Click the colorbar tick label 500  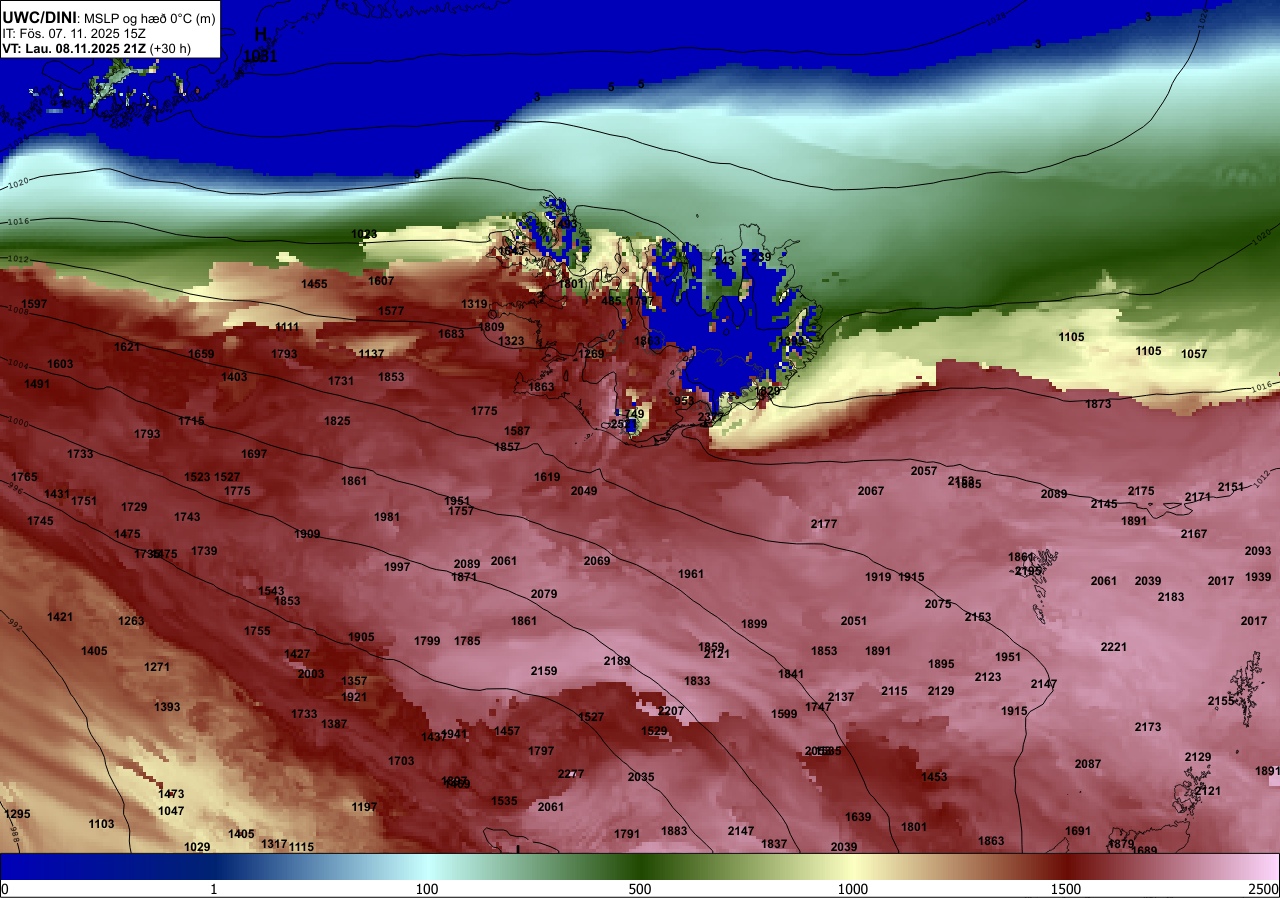tap(640, 889)
